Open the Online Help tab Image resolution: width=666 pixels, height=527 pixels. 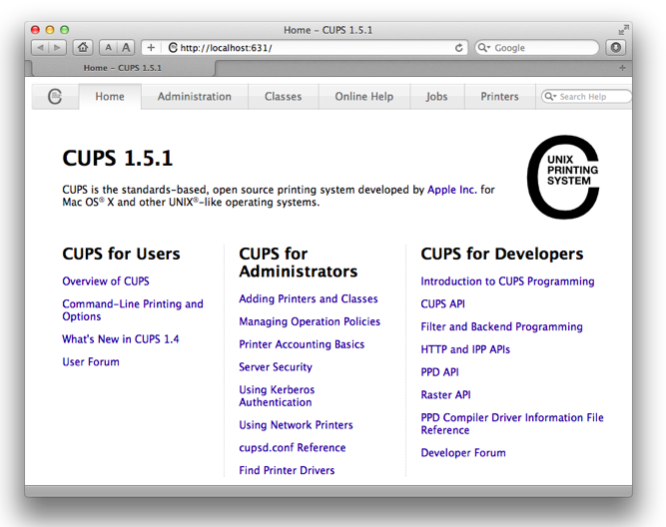364,96
